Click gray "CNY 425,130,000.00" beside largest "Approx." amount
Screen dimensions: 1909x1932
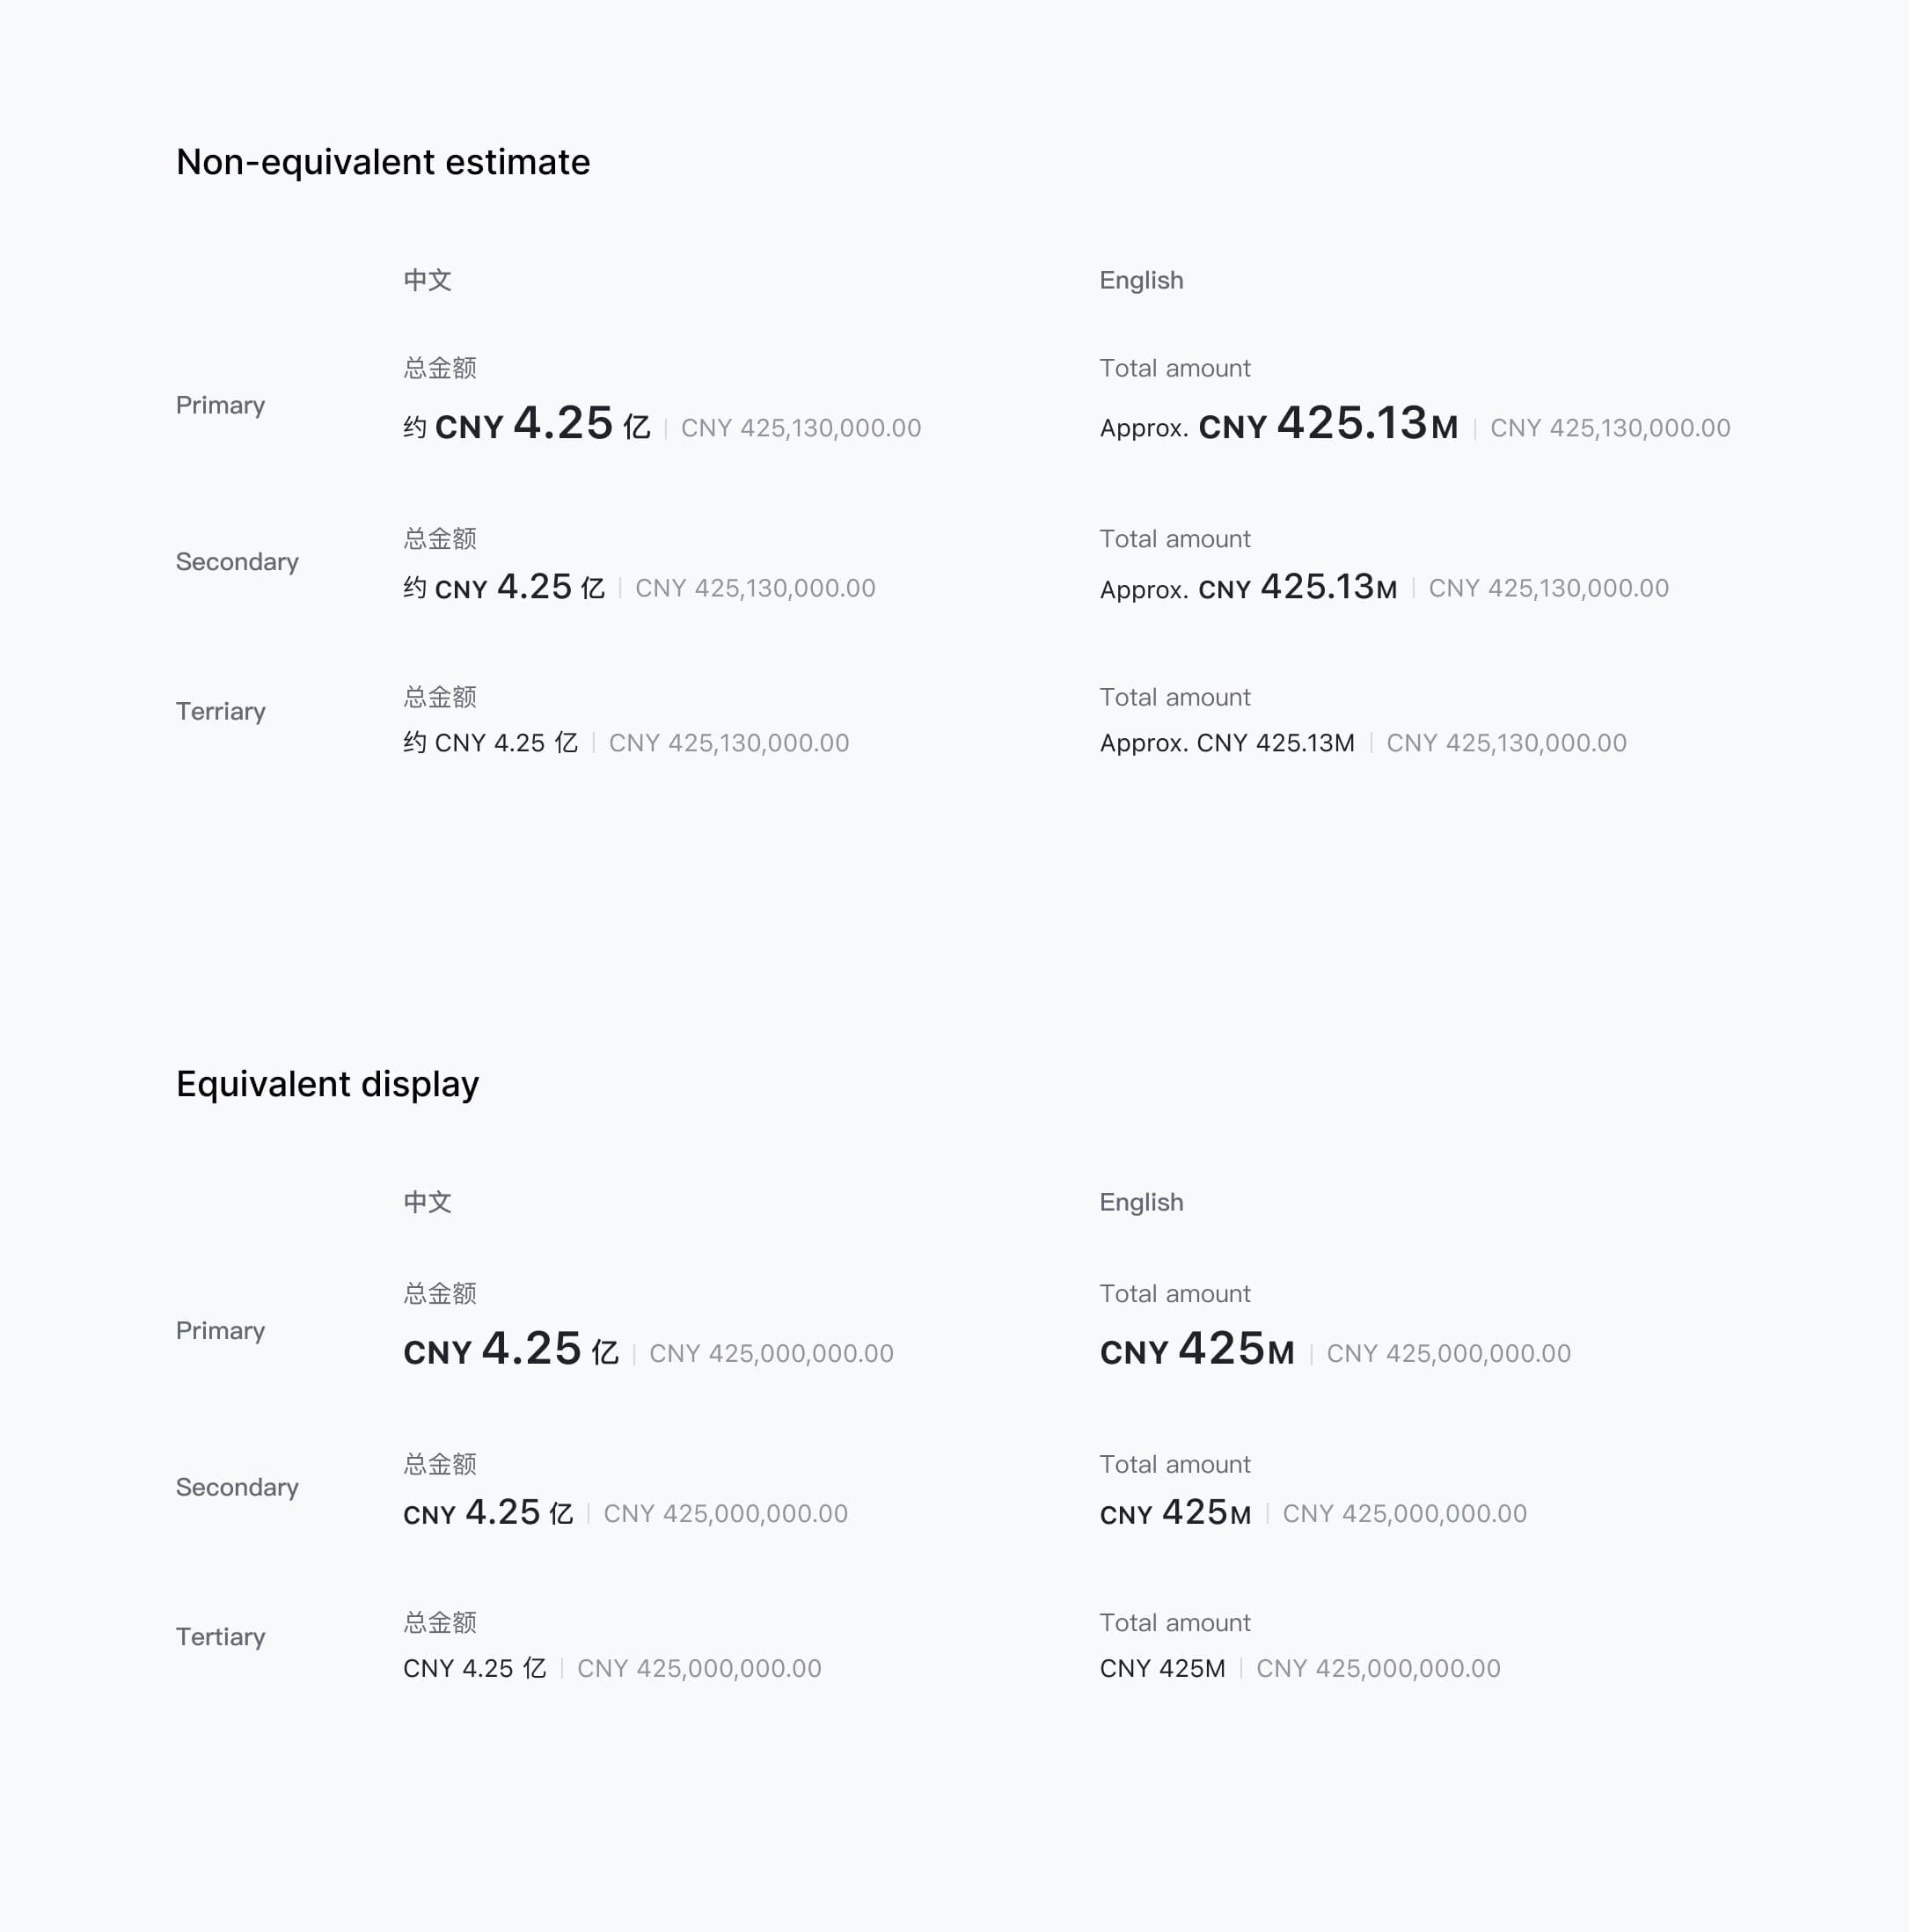[1610, 428]
